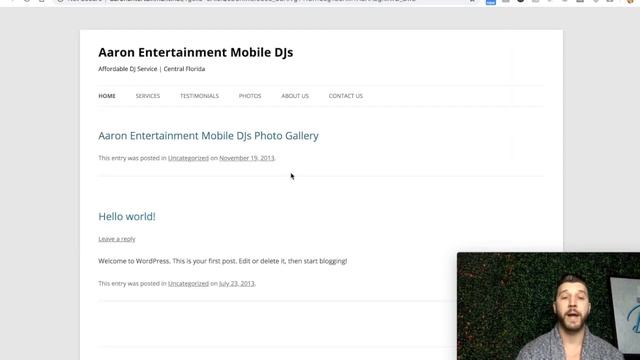Open Uncategorized link in Photo Gallery post
The image size is (640, 360).
[x=188, y=158]
